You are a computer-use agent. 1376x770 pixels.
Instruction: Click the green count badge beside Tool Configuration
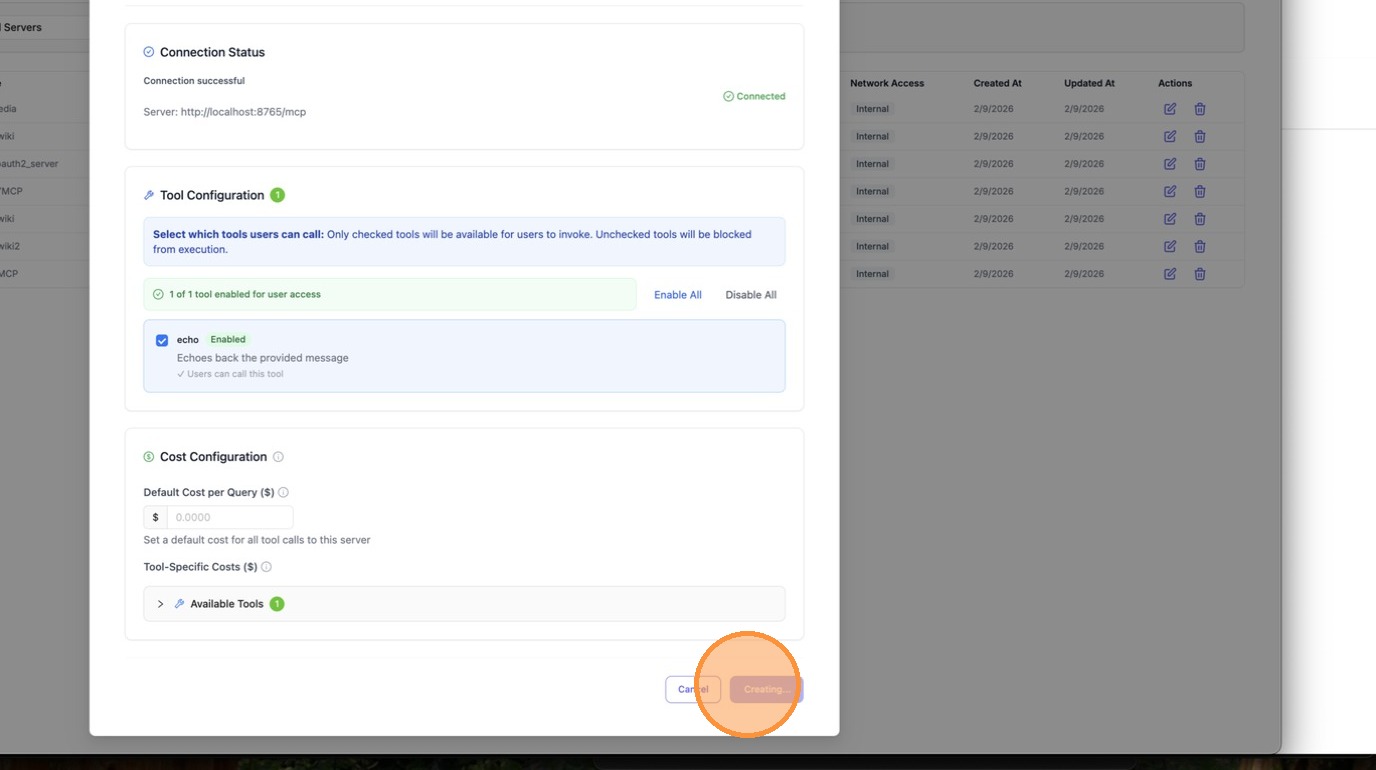coord(277,195)
